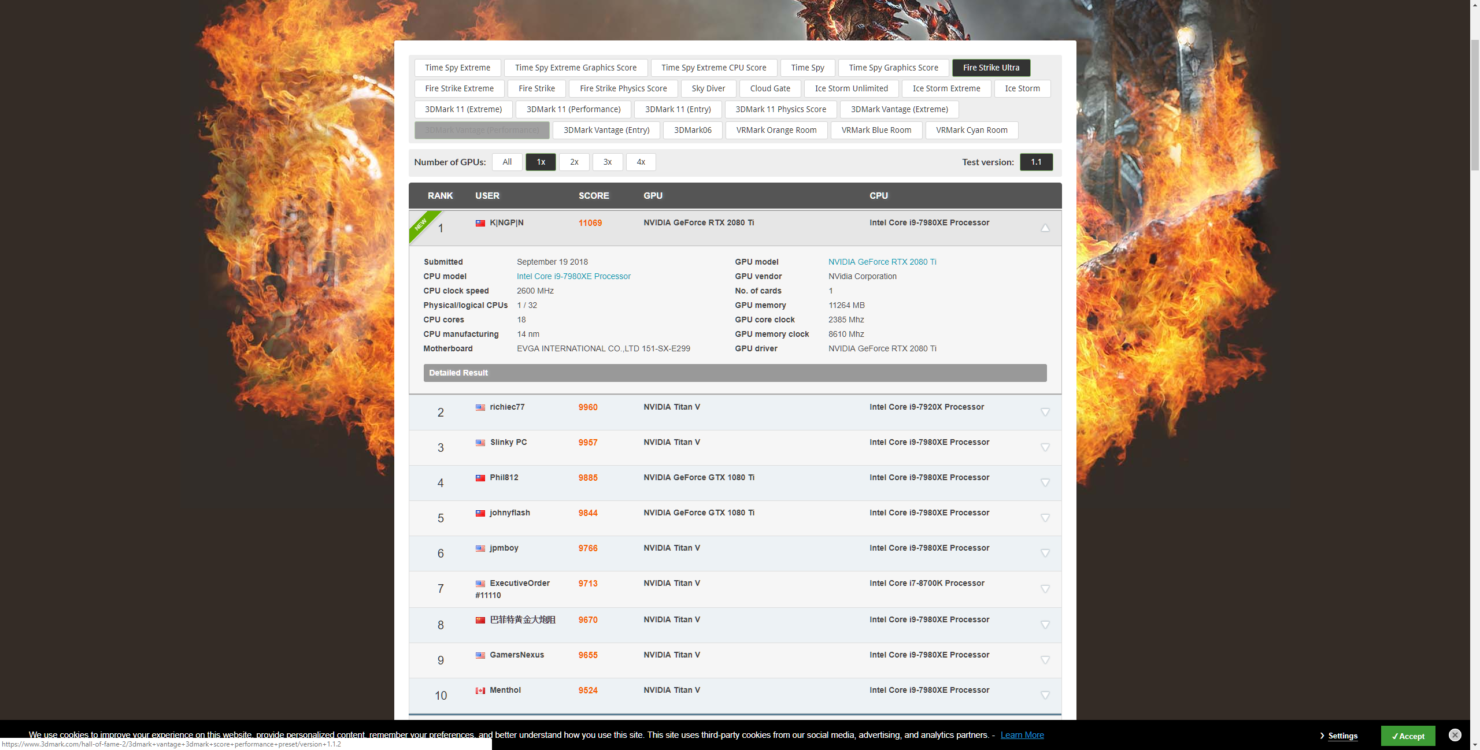Expand the Menthol result row arrow
This screenshot has height=750, width=1480.
click(x=1045, y=695)
